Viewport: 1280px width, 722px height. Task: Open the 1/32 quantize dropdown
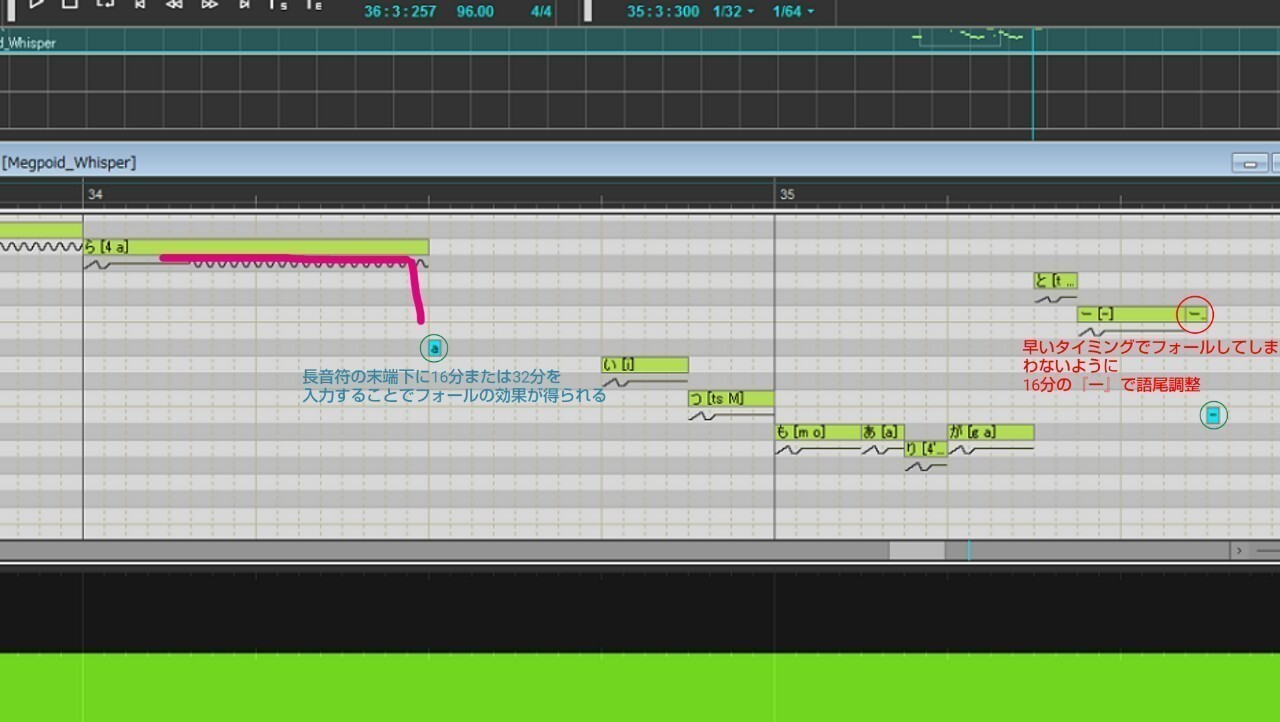[x=737, y=11]
